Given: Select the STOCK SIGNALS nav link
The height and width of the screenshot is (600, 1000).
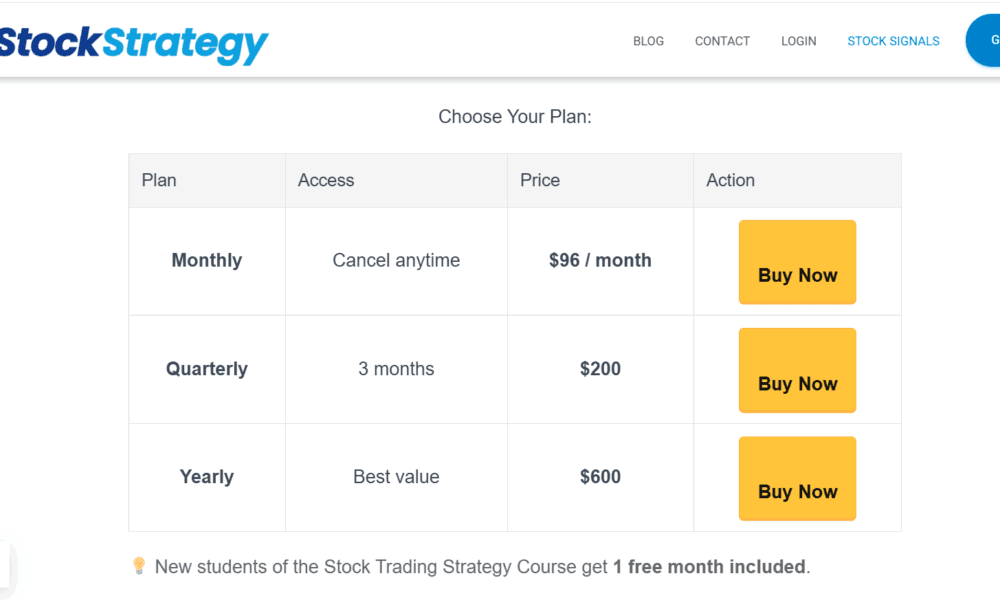Looking at the screenshot, I should 893,41.
